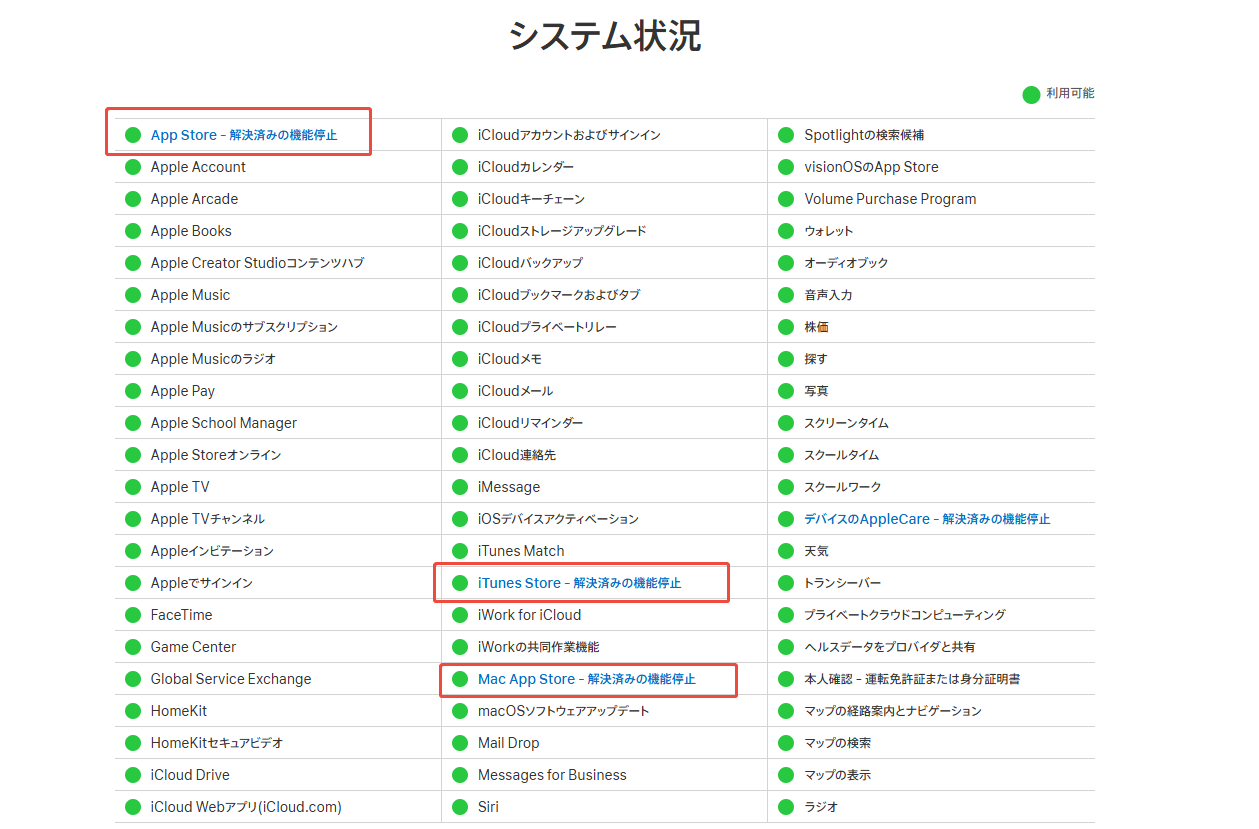Select the オーディオブック entry
This screenshot has height=829, width=1259.
coord(846,263)
